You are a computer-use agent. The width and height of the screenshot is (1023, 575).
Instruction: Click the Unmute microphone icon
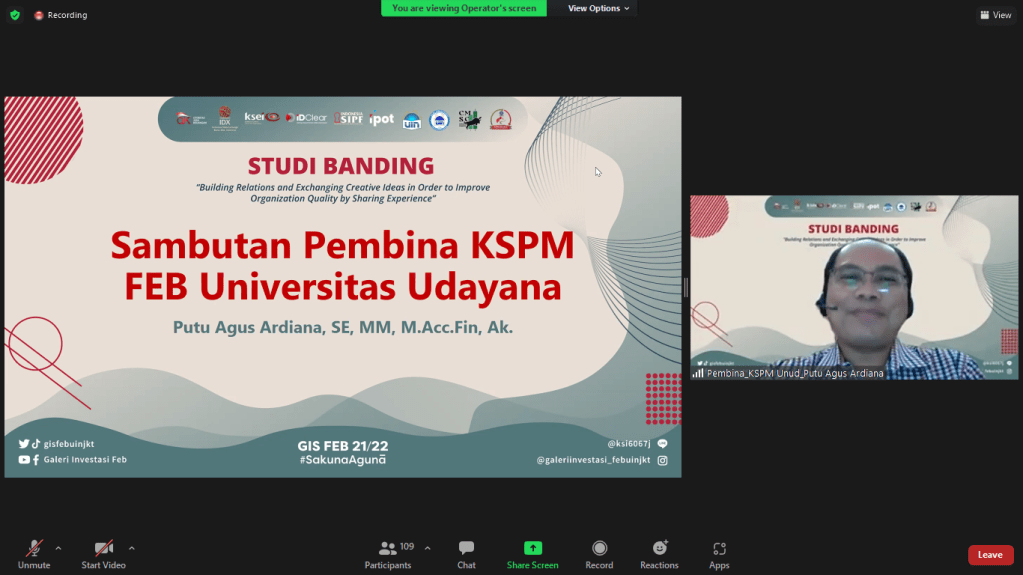pos(34,548)
